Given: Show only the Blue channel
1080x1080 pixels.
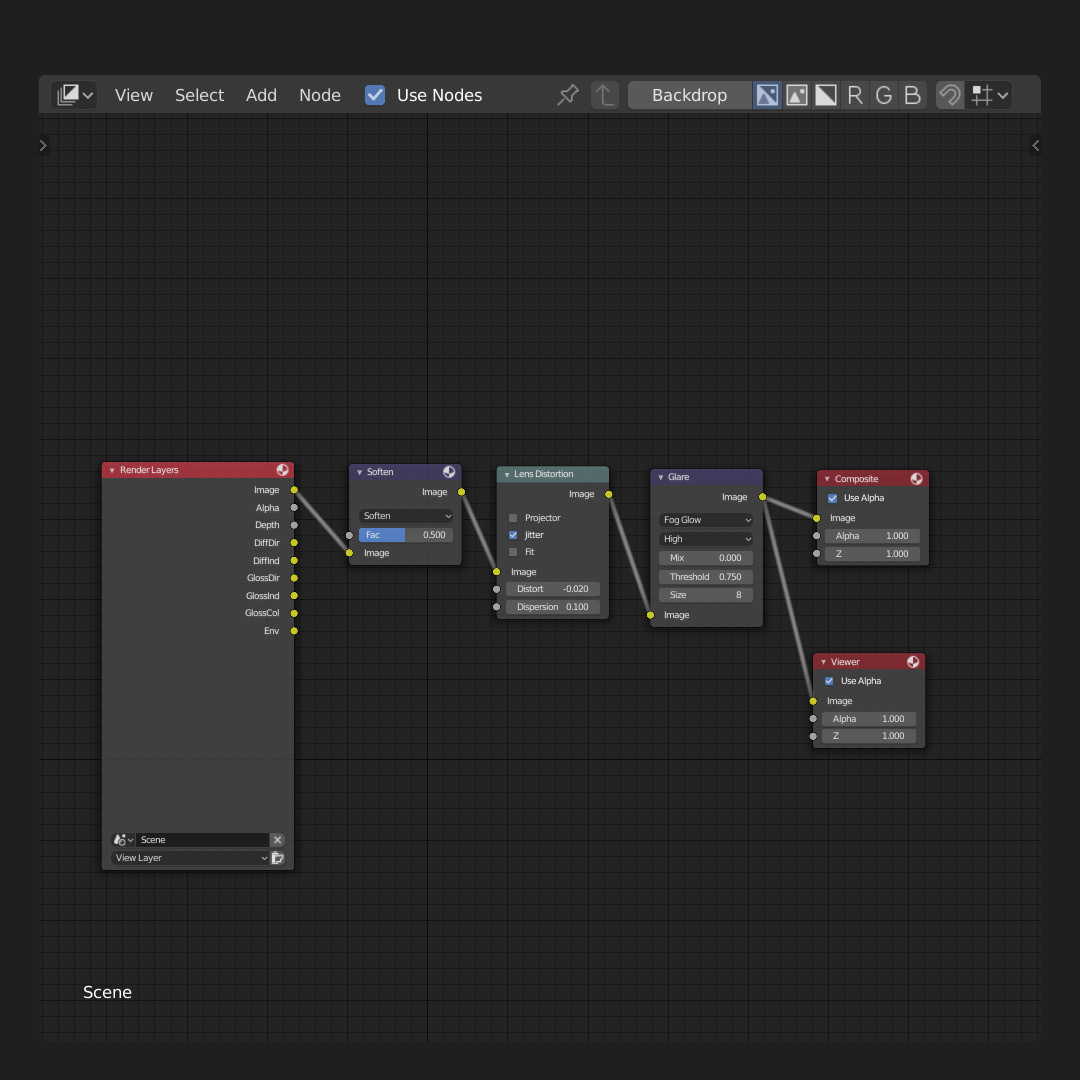Looking at the screenshot, I should point(913,95).
